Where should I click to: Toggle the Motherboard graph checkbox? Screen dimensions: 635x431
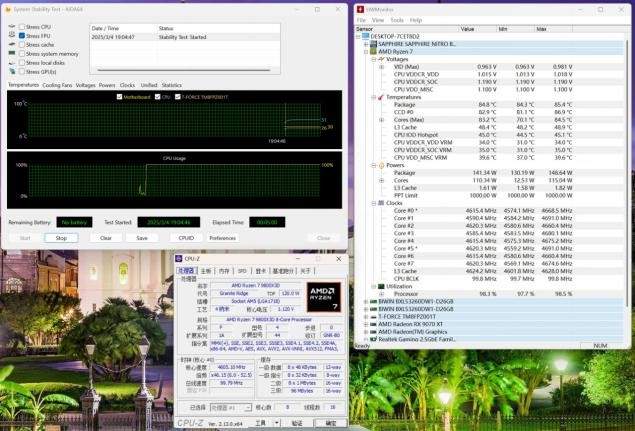point(119,97)
